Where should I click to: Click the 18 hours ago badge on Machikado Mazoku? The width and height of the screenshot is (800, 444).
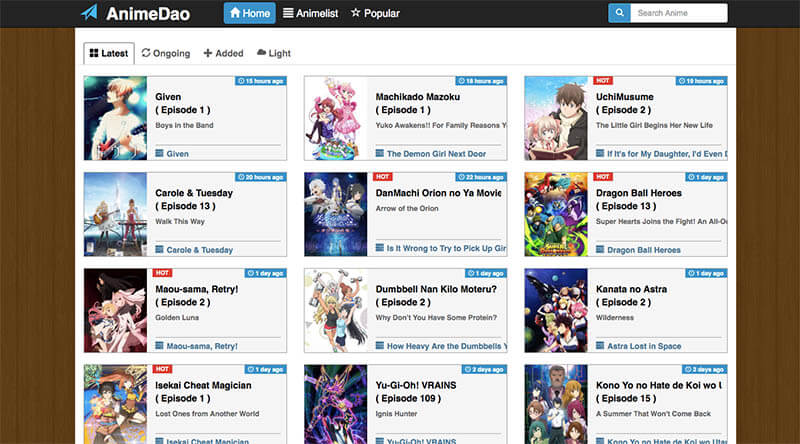(x=481, y=81)
